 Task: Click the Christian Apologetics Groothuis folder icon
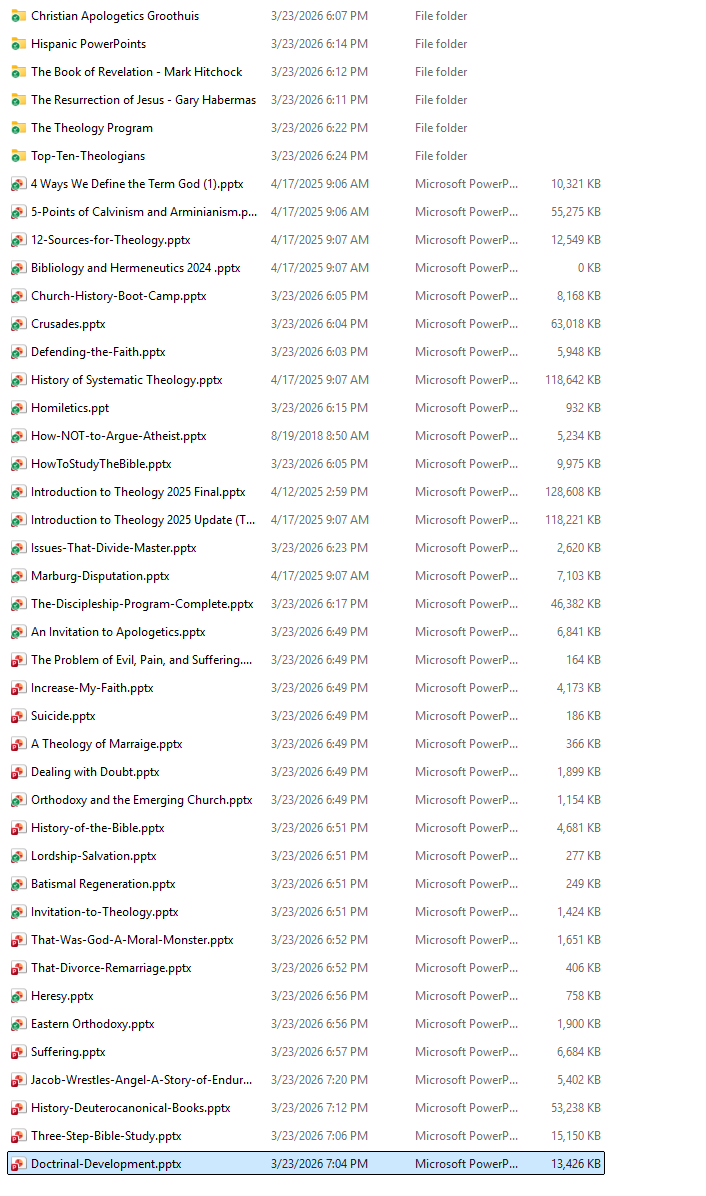[18, 16]
